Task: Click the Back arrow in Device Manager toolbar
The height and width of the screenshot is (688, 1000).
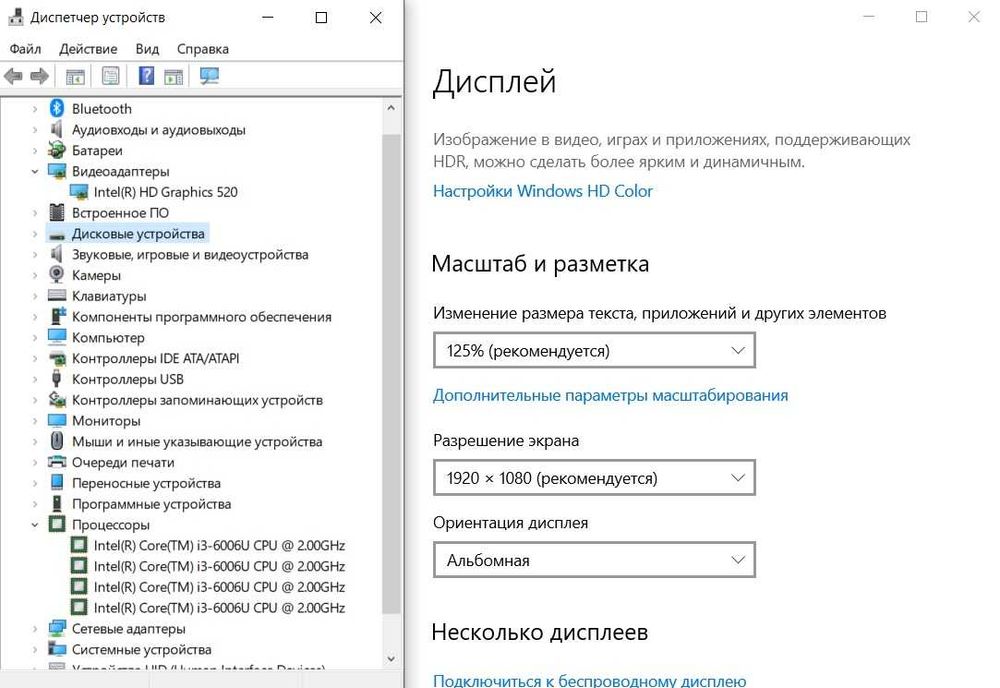Action: click(13, 77)
